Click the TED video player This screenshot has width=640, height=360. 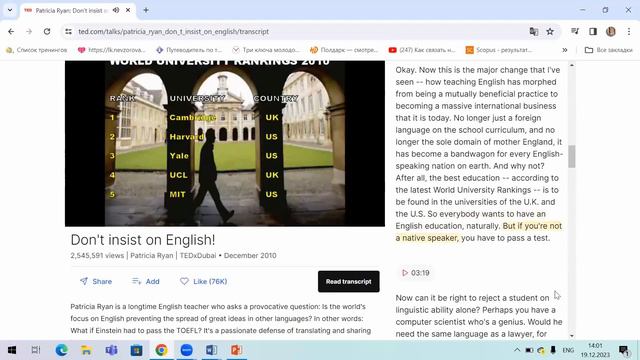[225, 143]
